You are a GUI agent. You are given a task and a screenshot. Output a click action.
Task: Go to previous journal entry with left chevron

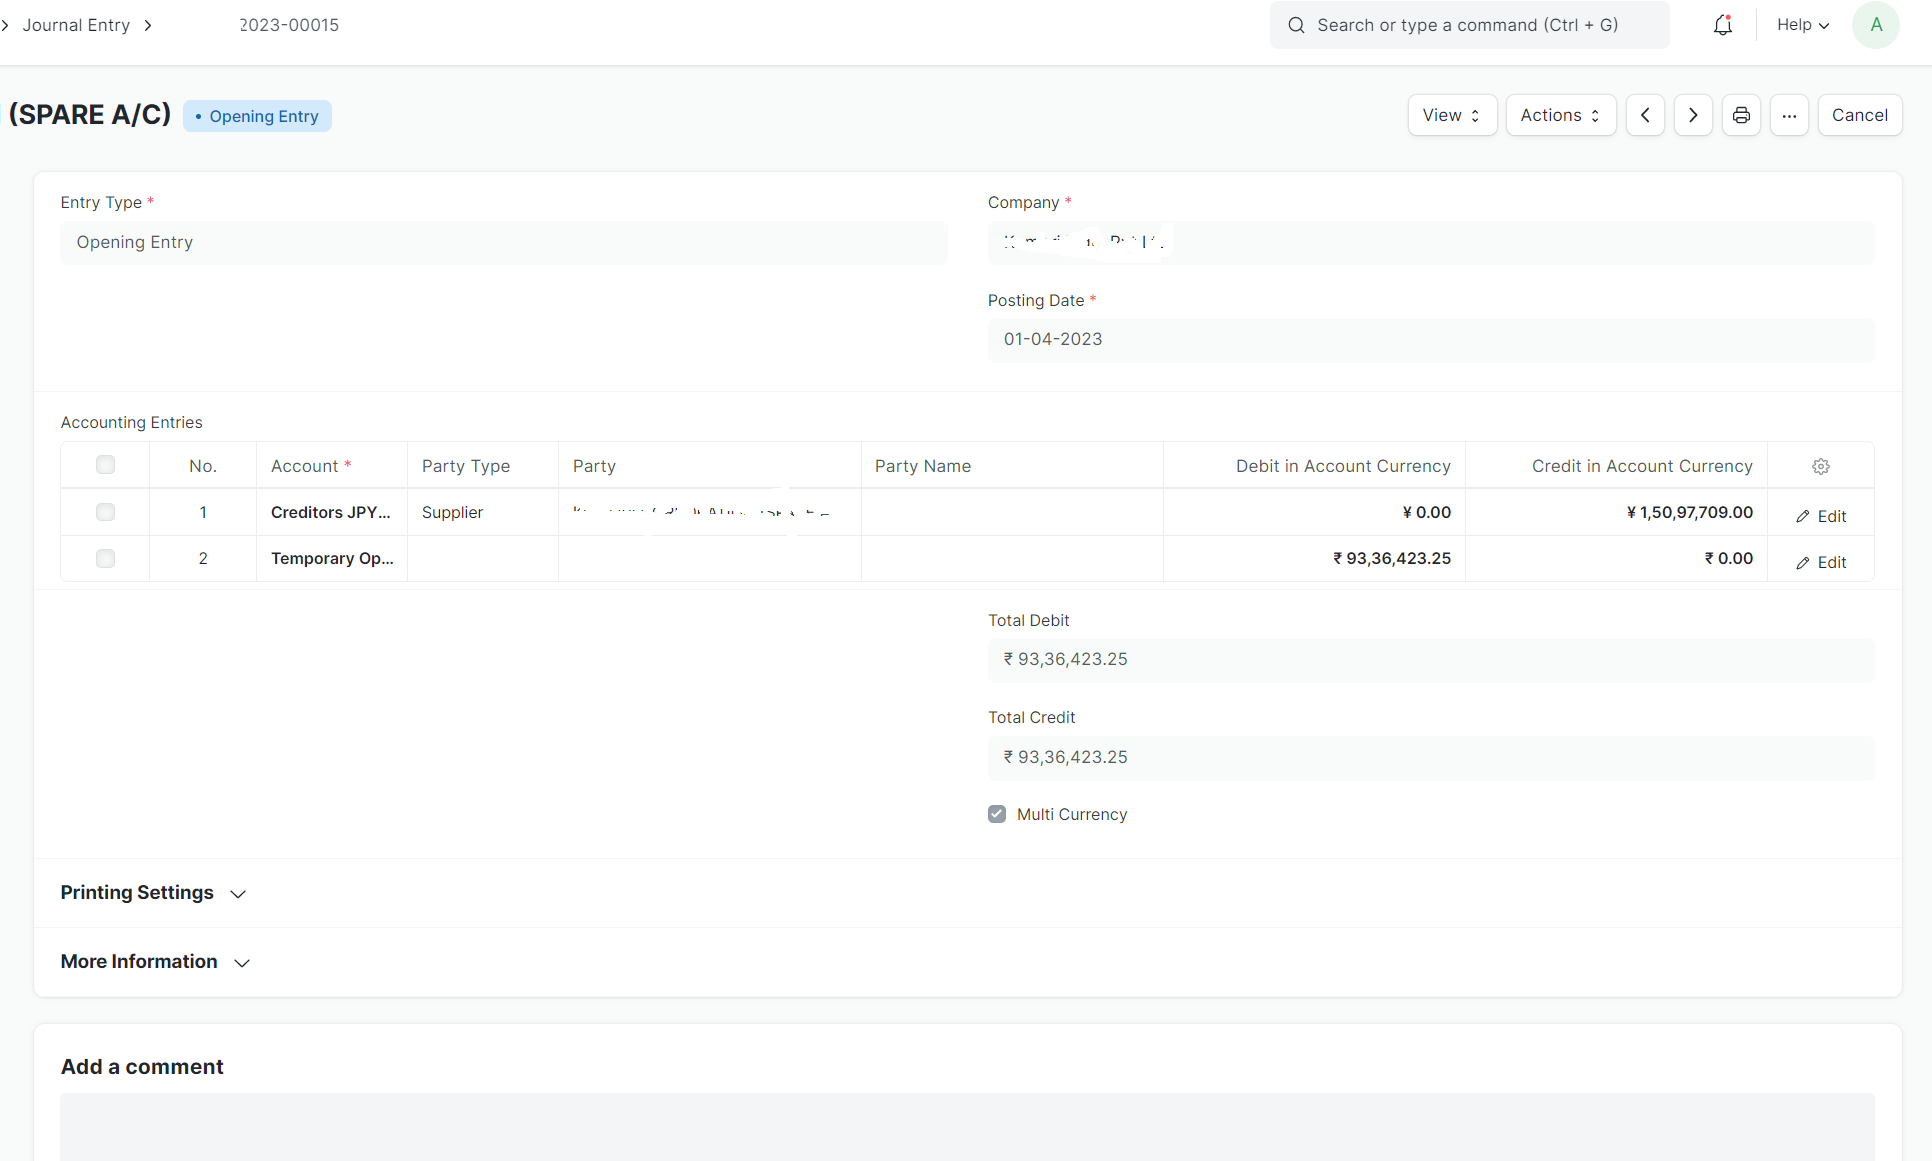(x=1645, y=114)
